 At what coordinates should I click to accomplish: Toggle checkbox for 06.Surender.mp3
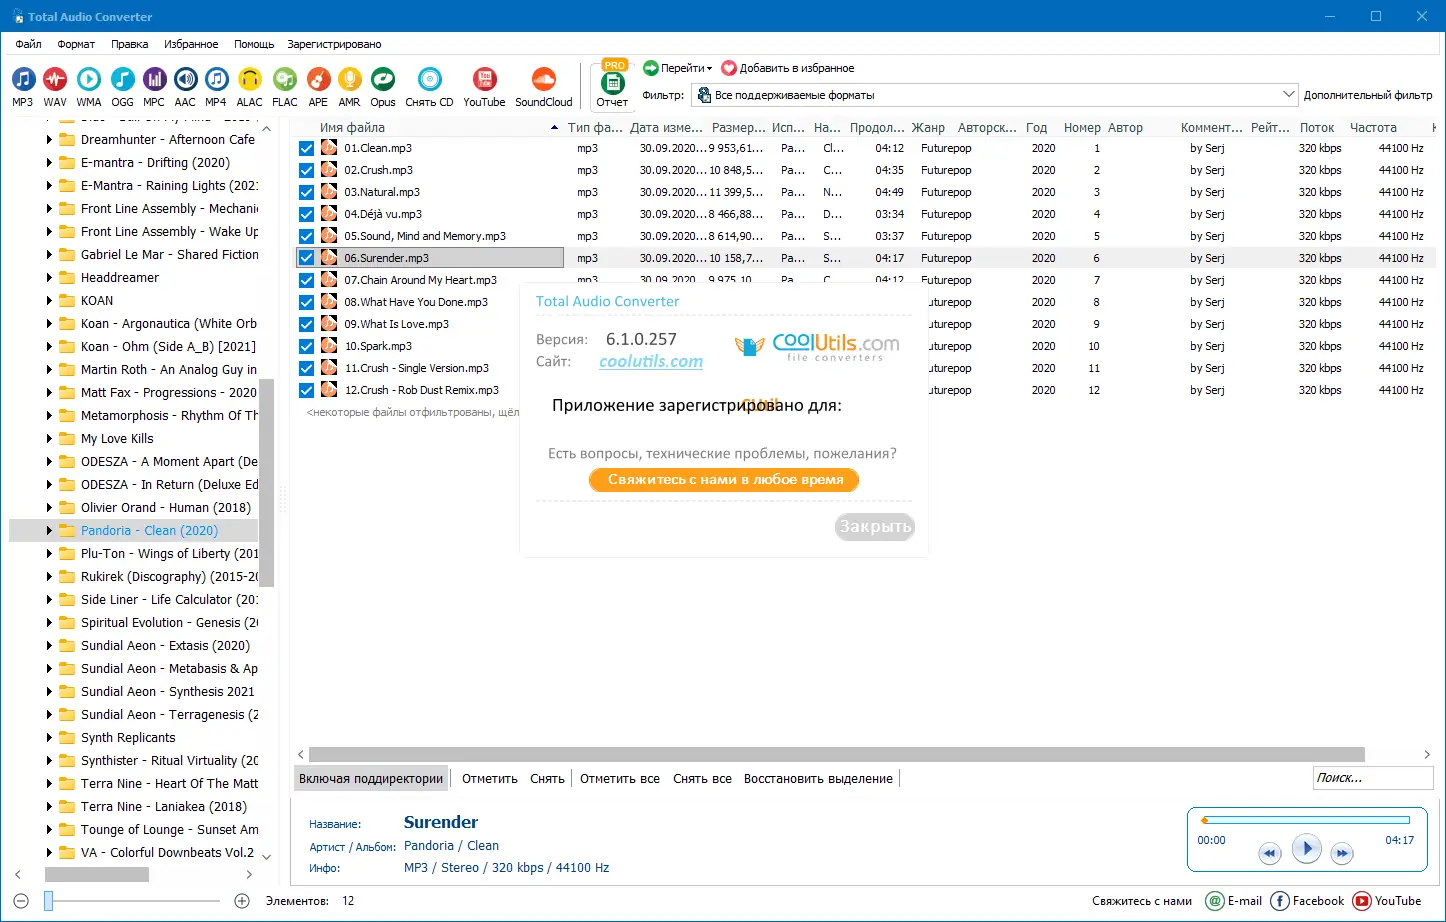(306, 258)
